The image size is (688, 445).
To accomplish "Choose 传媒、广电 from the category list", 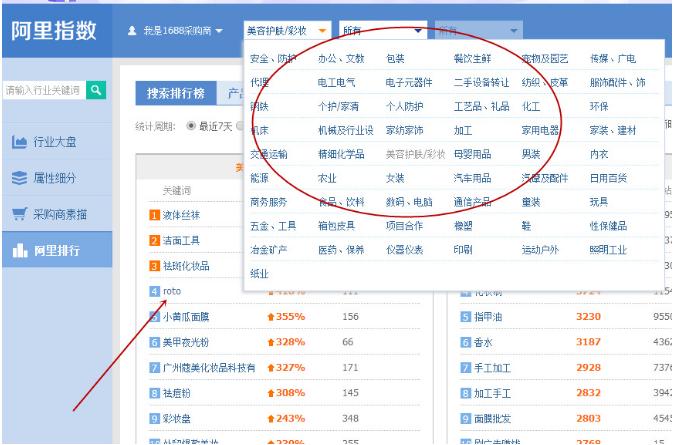I will click(x=613, y=59).
